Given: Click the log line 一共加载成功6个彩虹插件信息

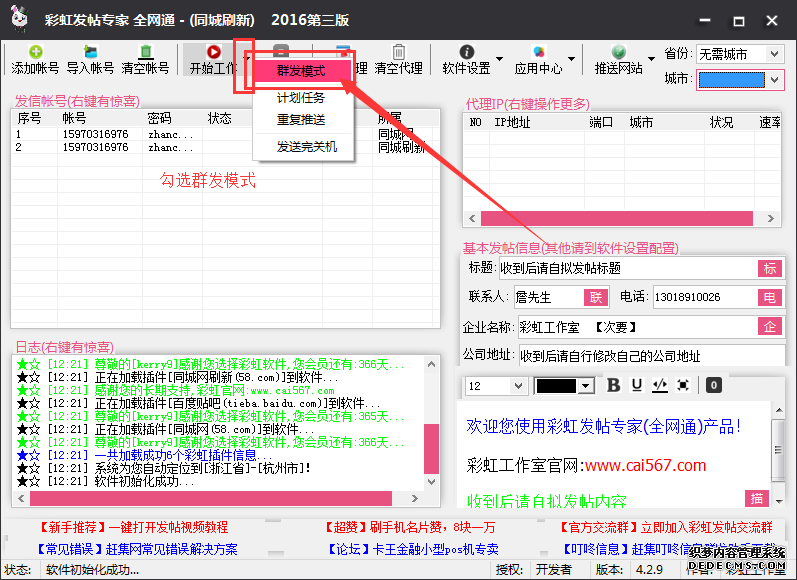Looking at the screenshot, I should (145, 455).
